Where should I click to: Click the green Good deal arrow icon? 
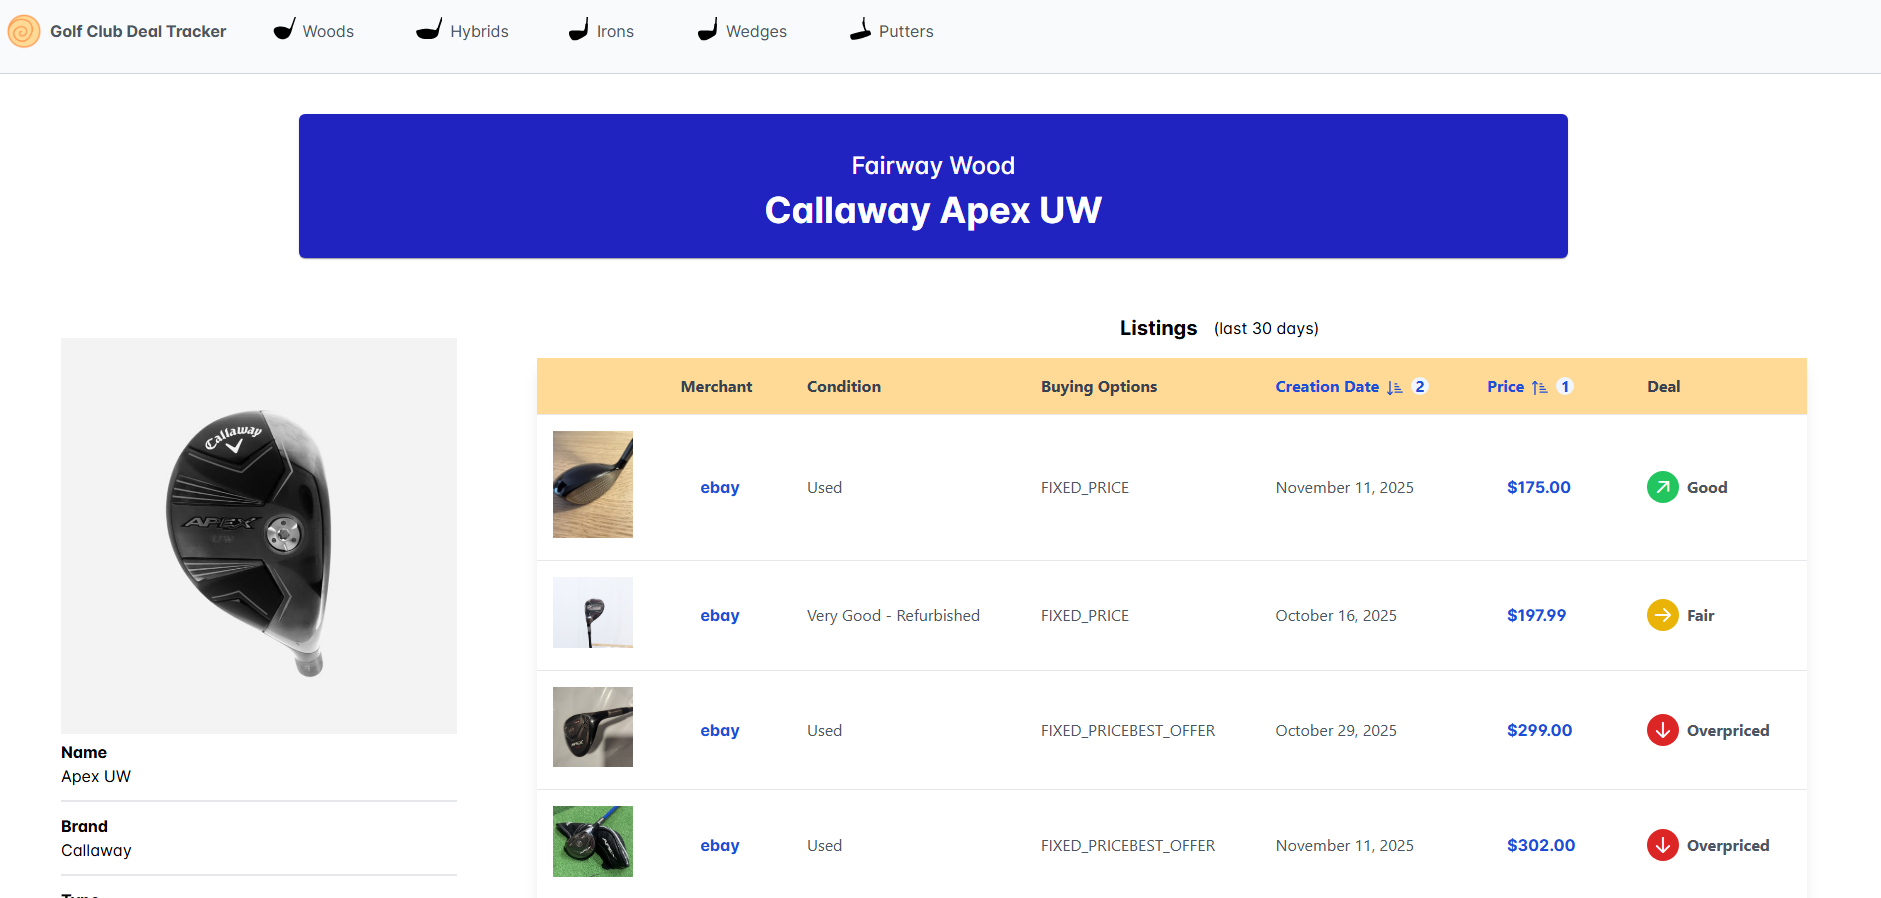(1662, 487)
